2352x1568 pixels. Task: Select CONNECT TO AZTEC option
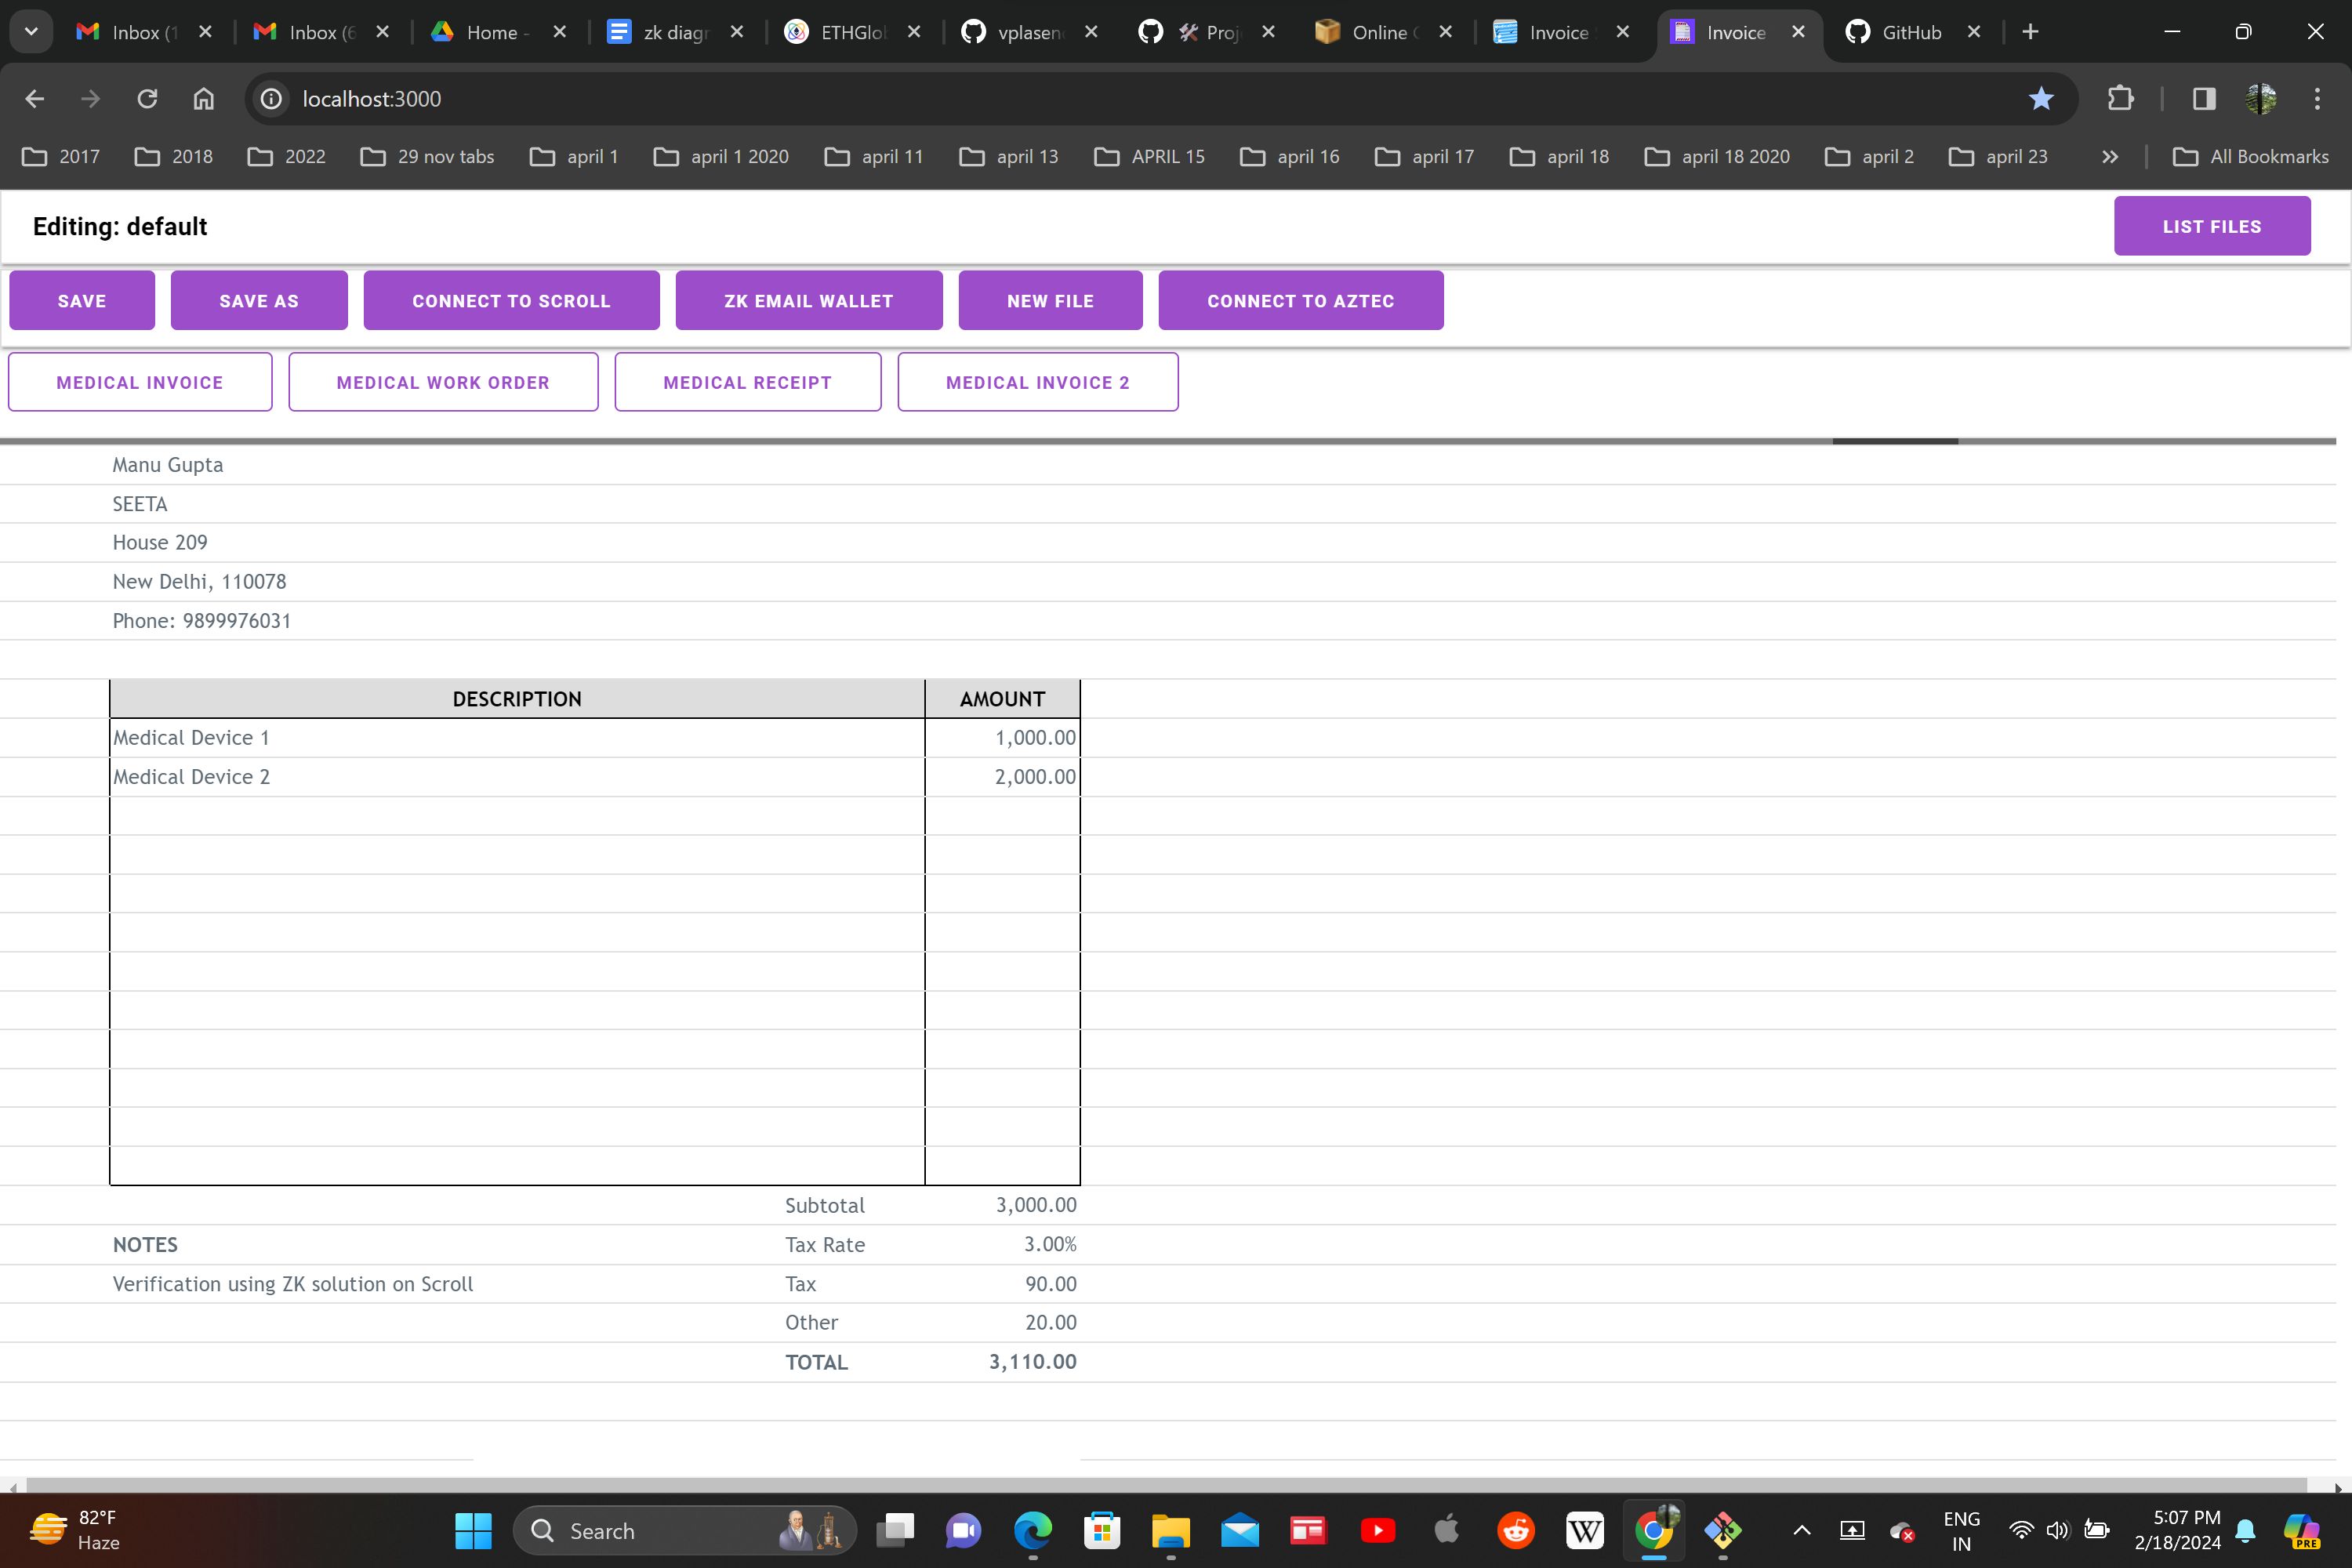coord(1300,299)
